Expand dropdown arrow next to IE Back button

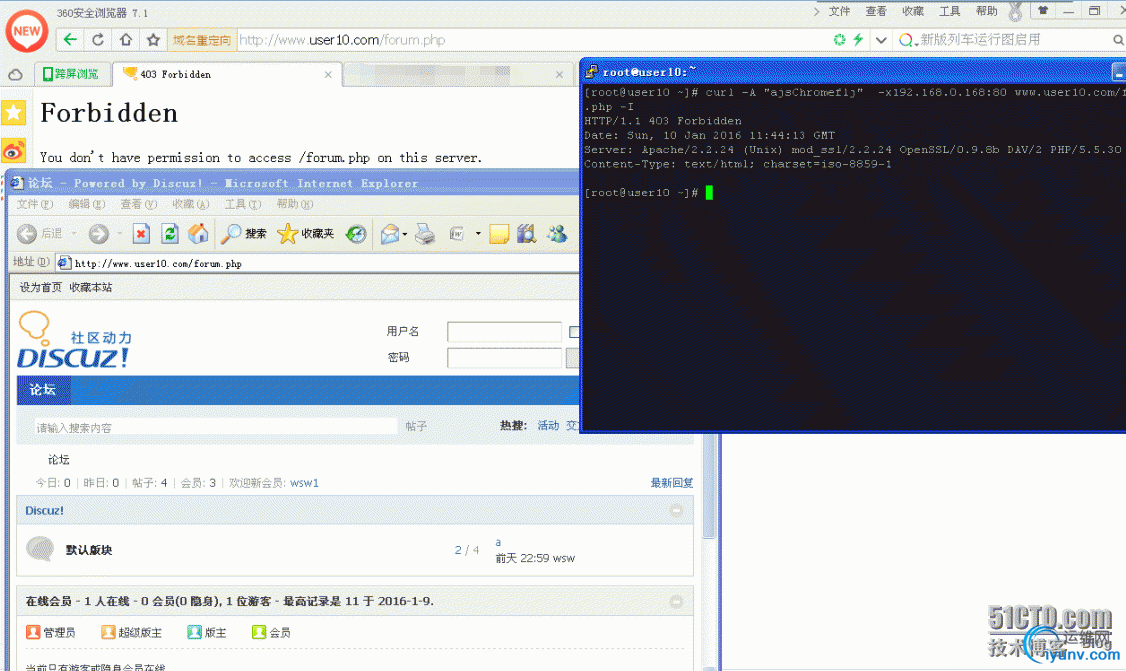click(73, 233)
